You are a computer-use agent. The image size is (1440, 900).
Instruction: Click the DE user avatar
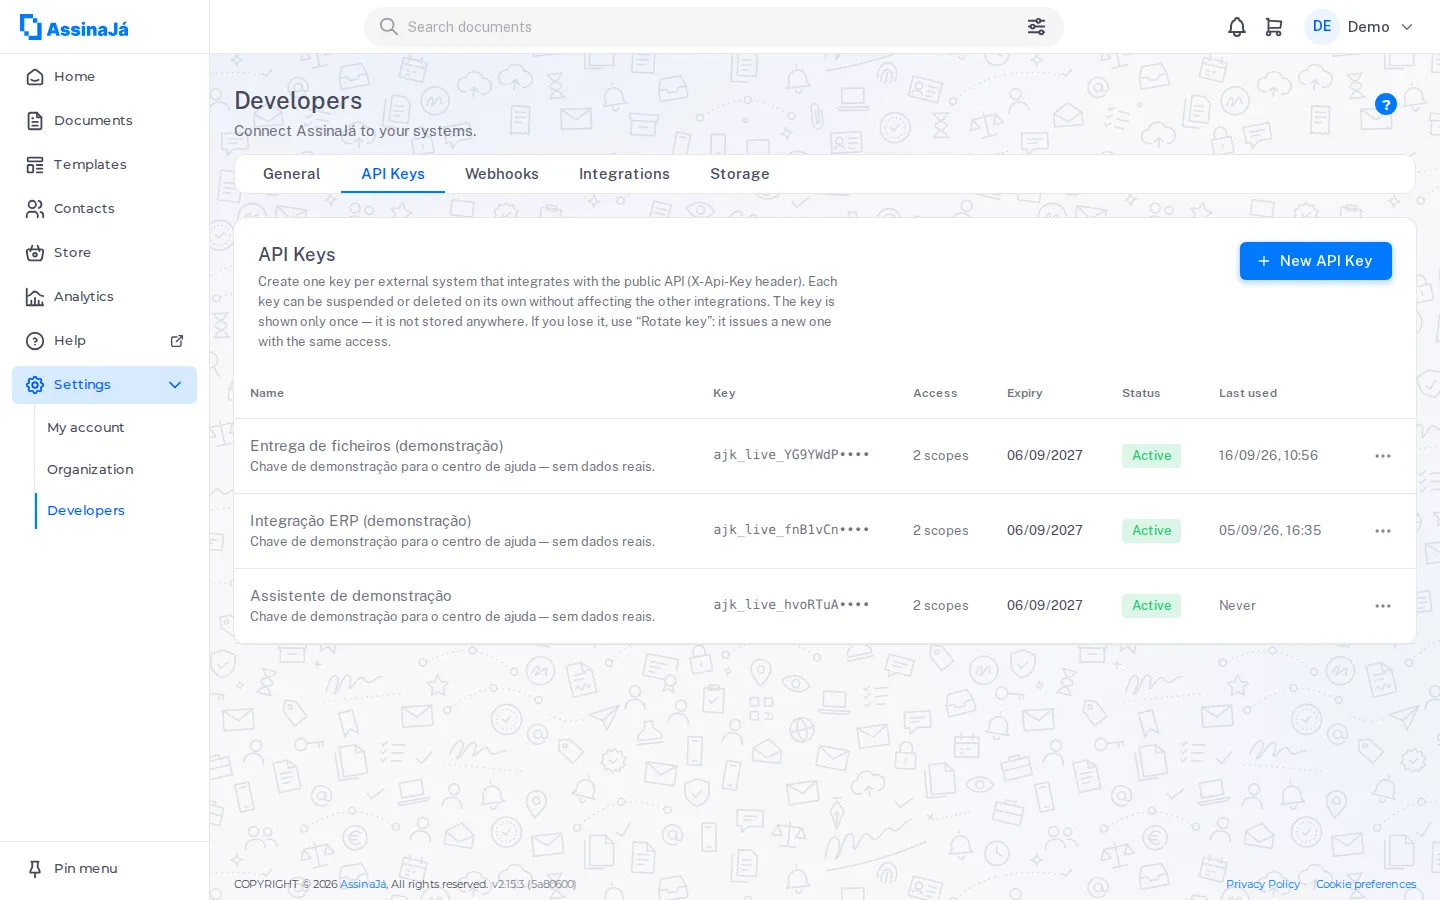click(1322, 27)
